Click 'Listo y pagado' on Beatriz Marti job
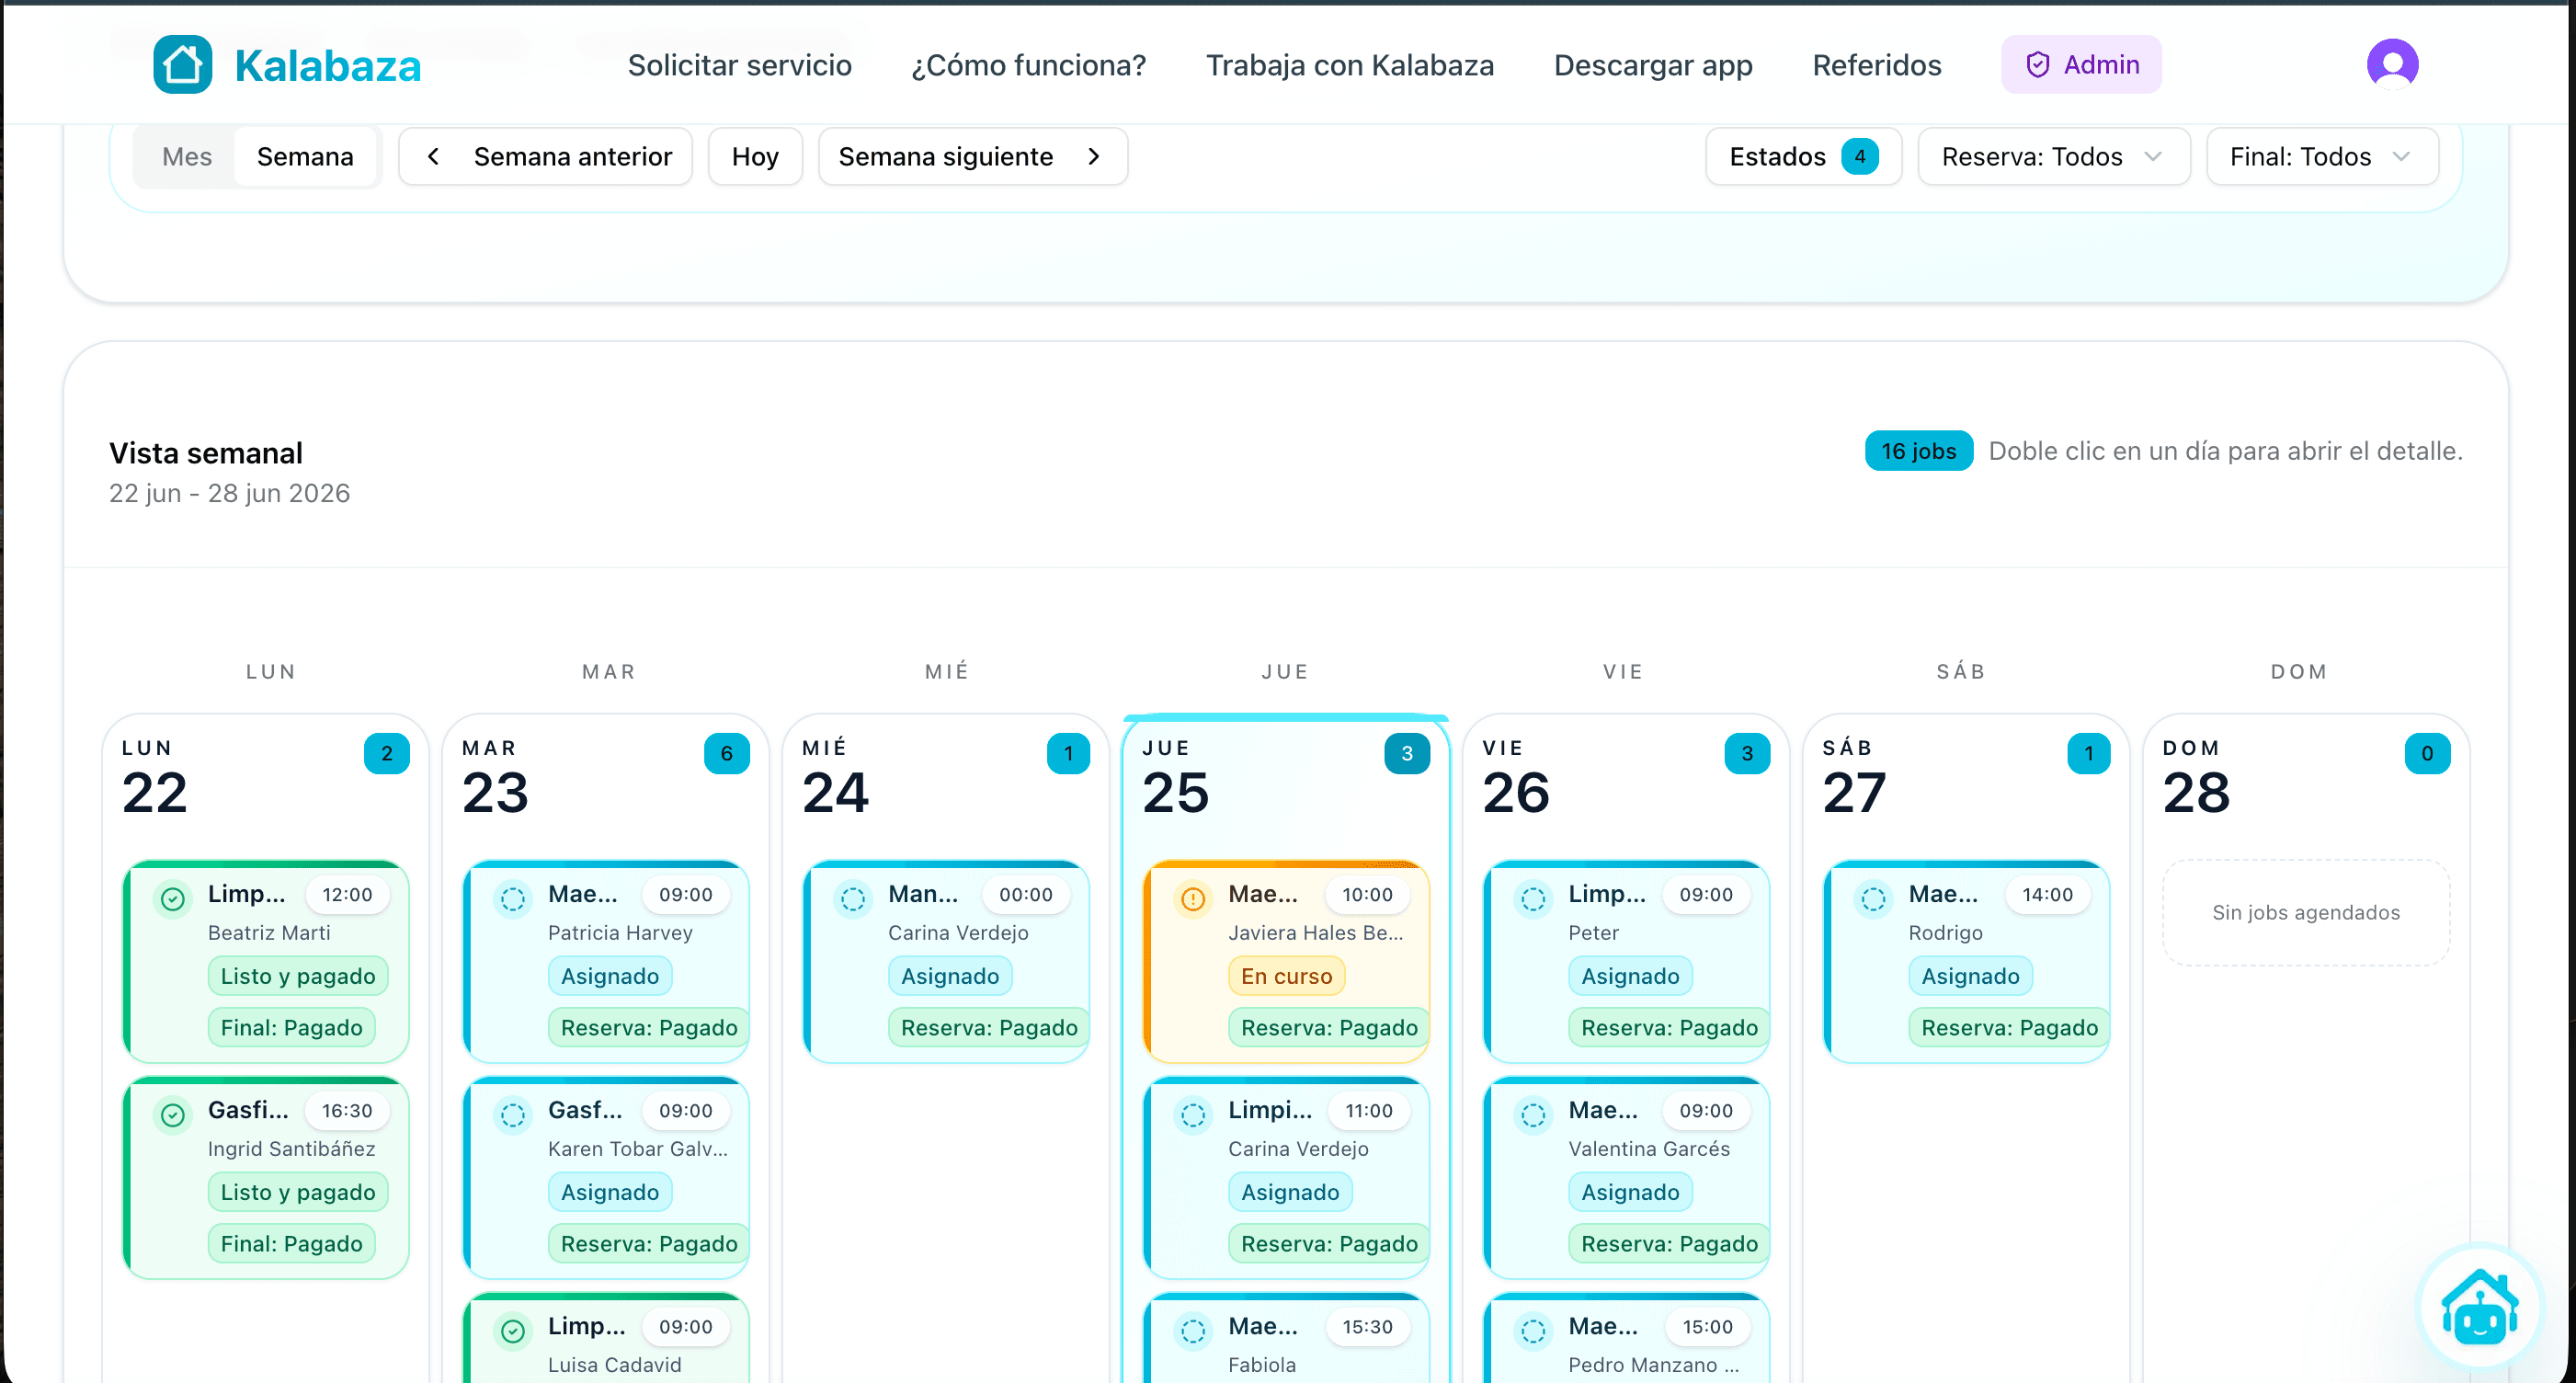The width and height of the screenshot is (2576, 1383). (x=298, y=976)
